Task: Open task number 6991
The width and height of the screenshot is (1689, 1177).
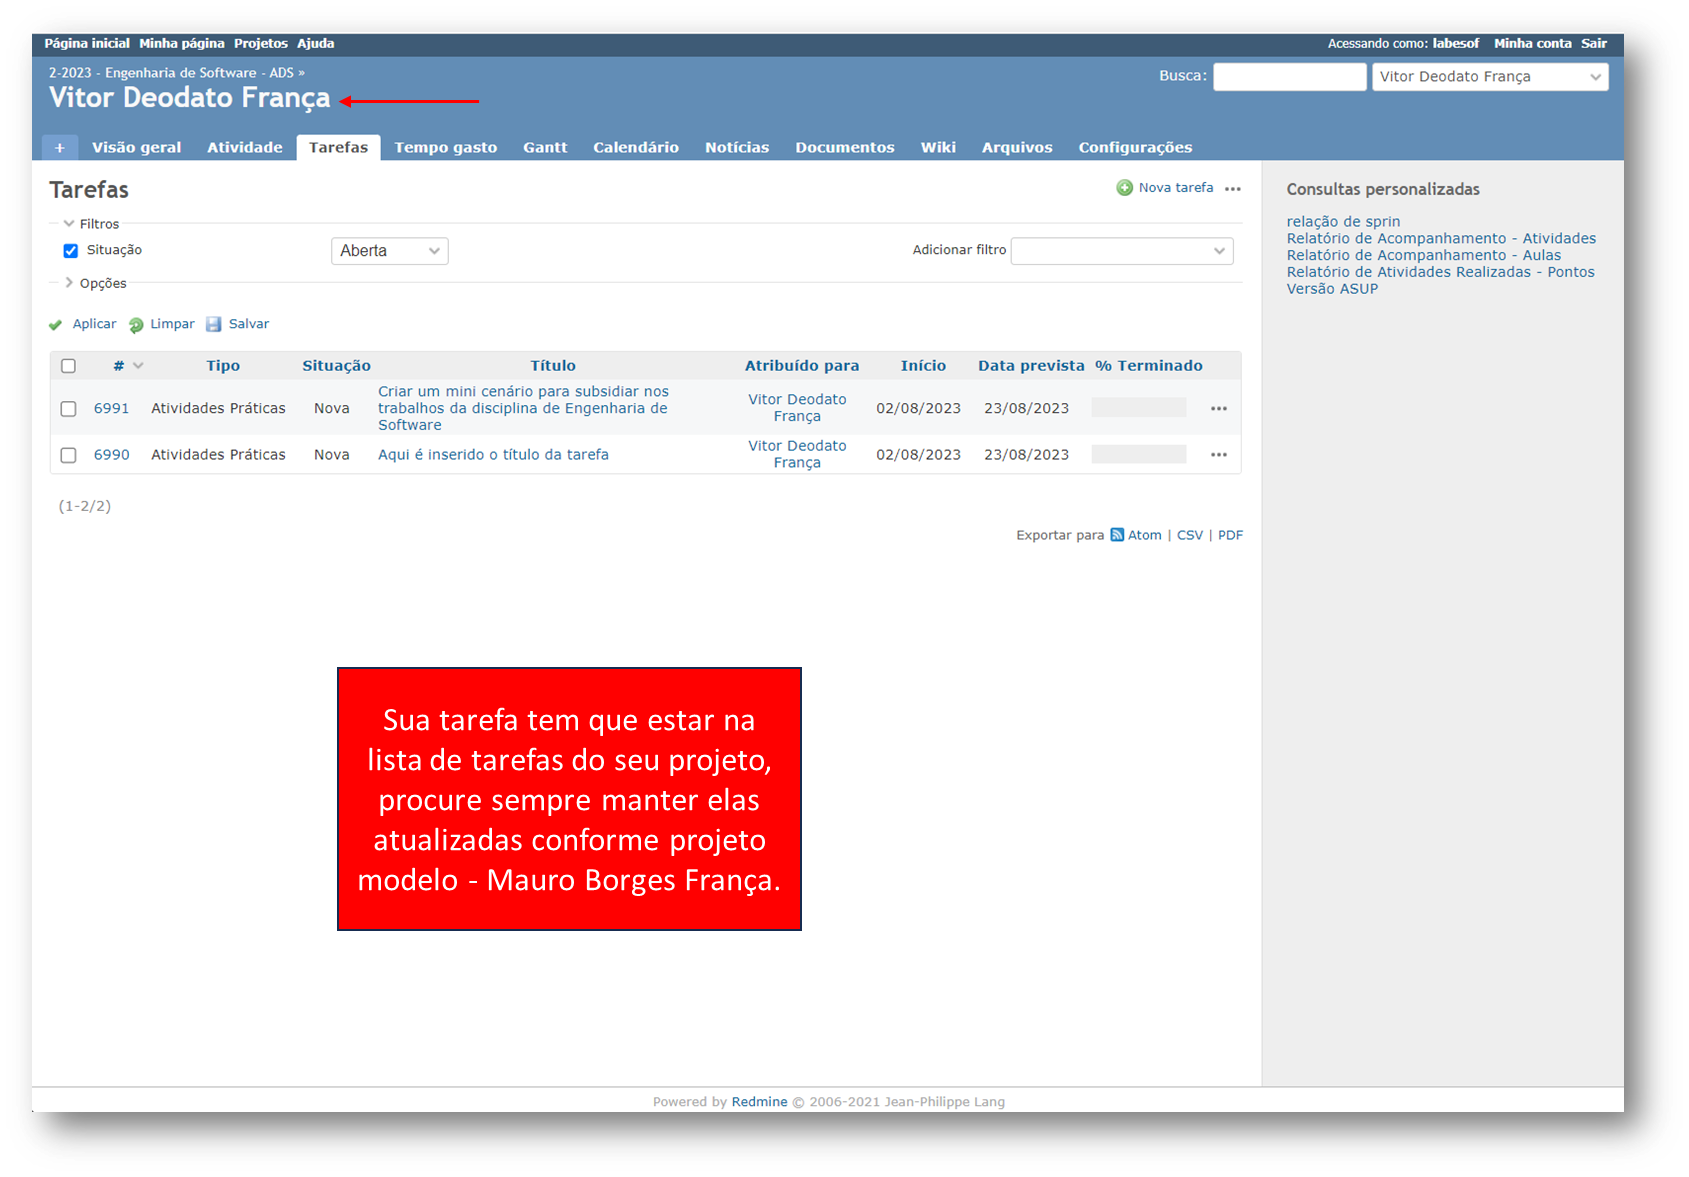Action: pyautogui.click(x=112, y=408)
